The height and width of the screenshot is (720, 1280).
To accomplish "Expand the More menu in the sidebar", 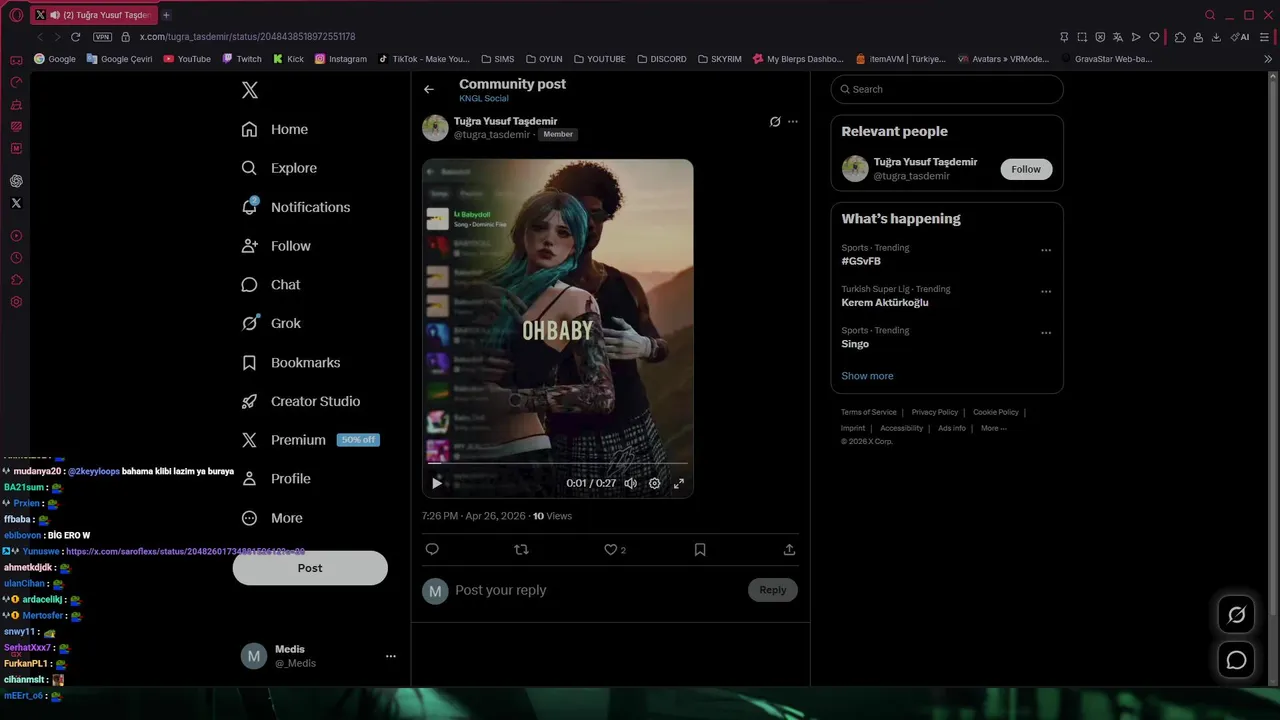I will point(272,518).
